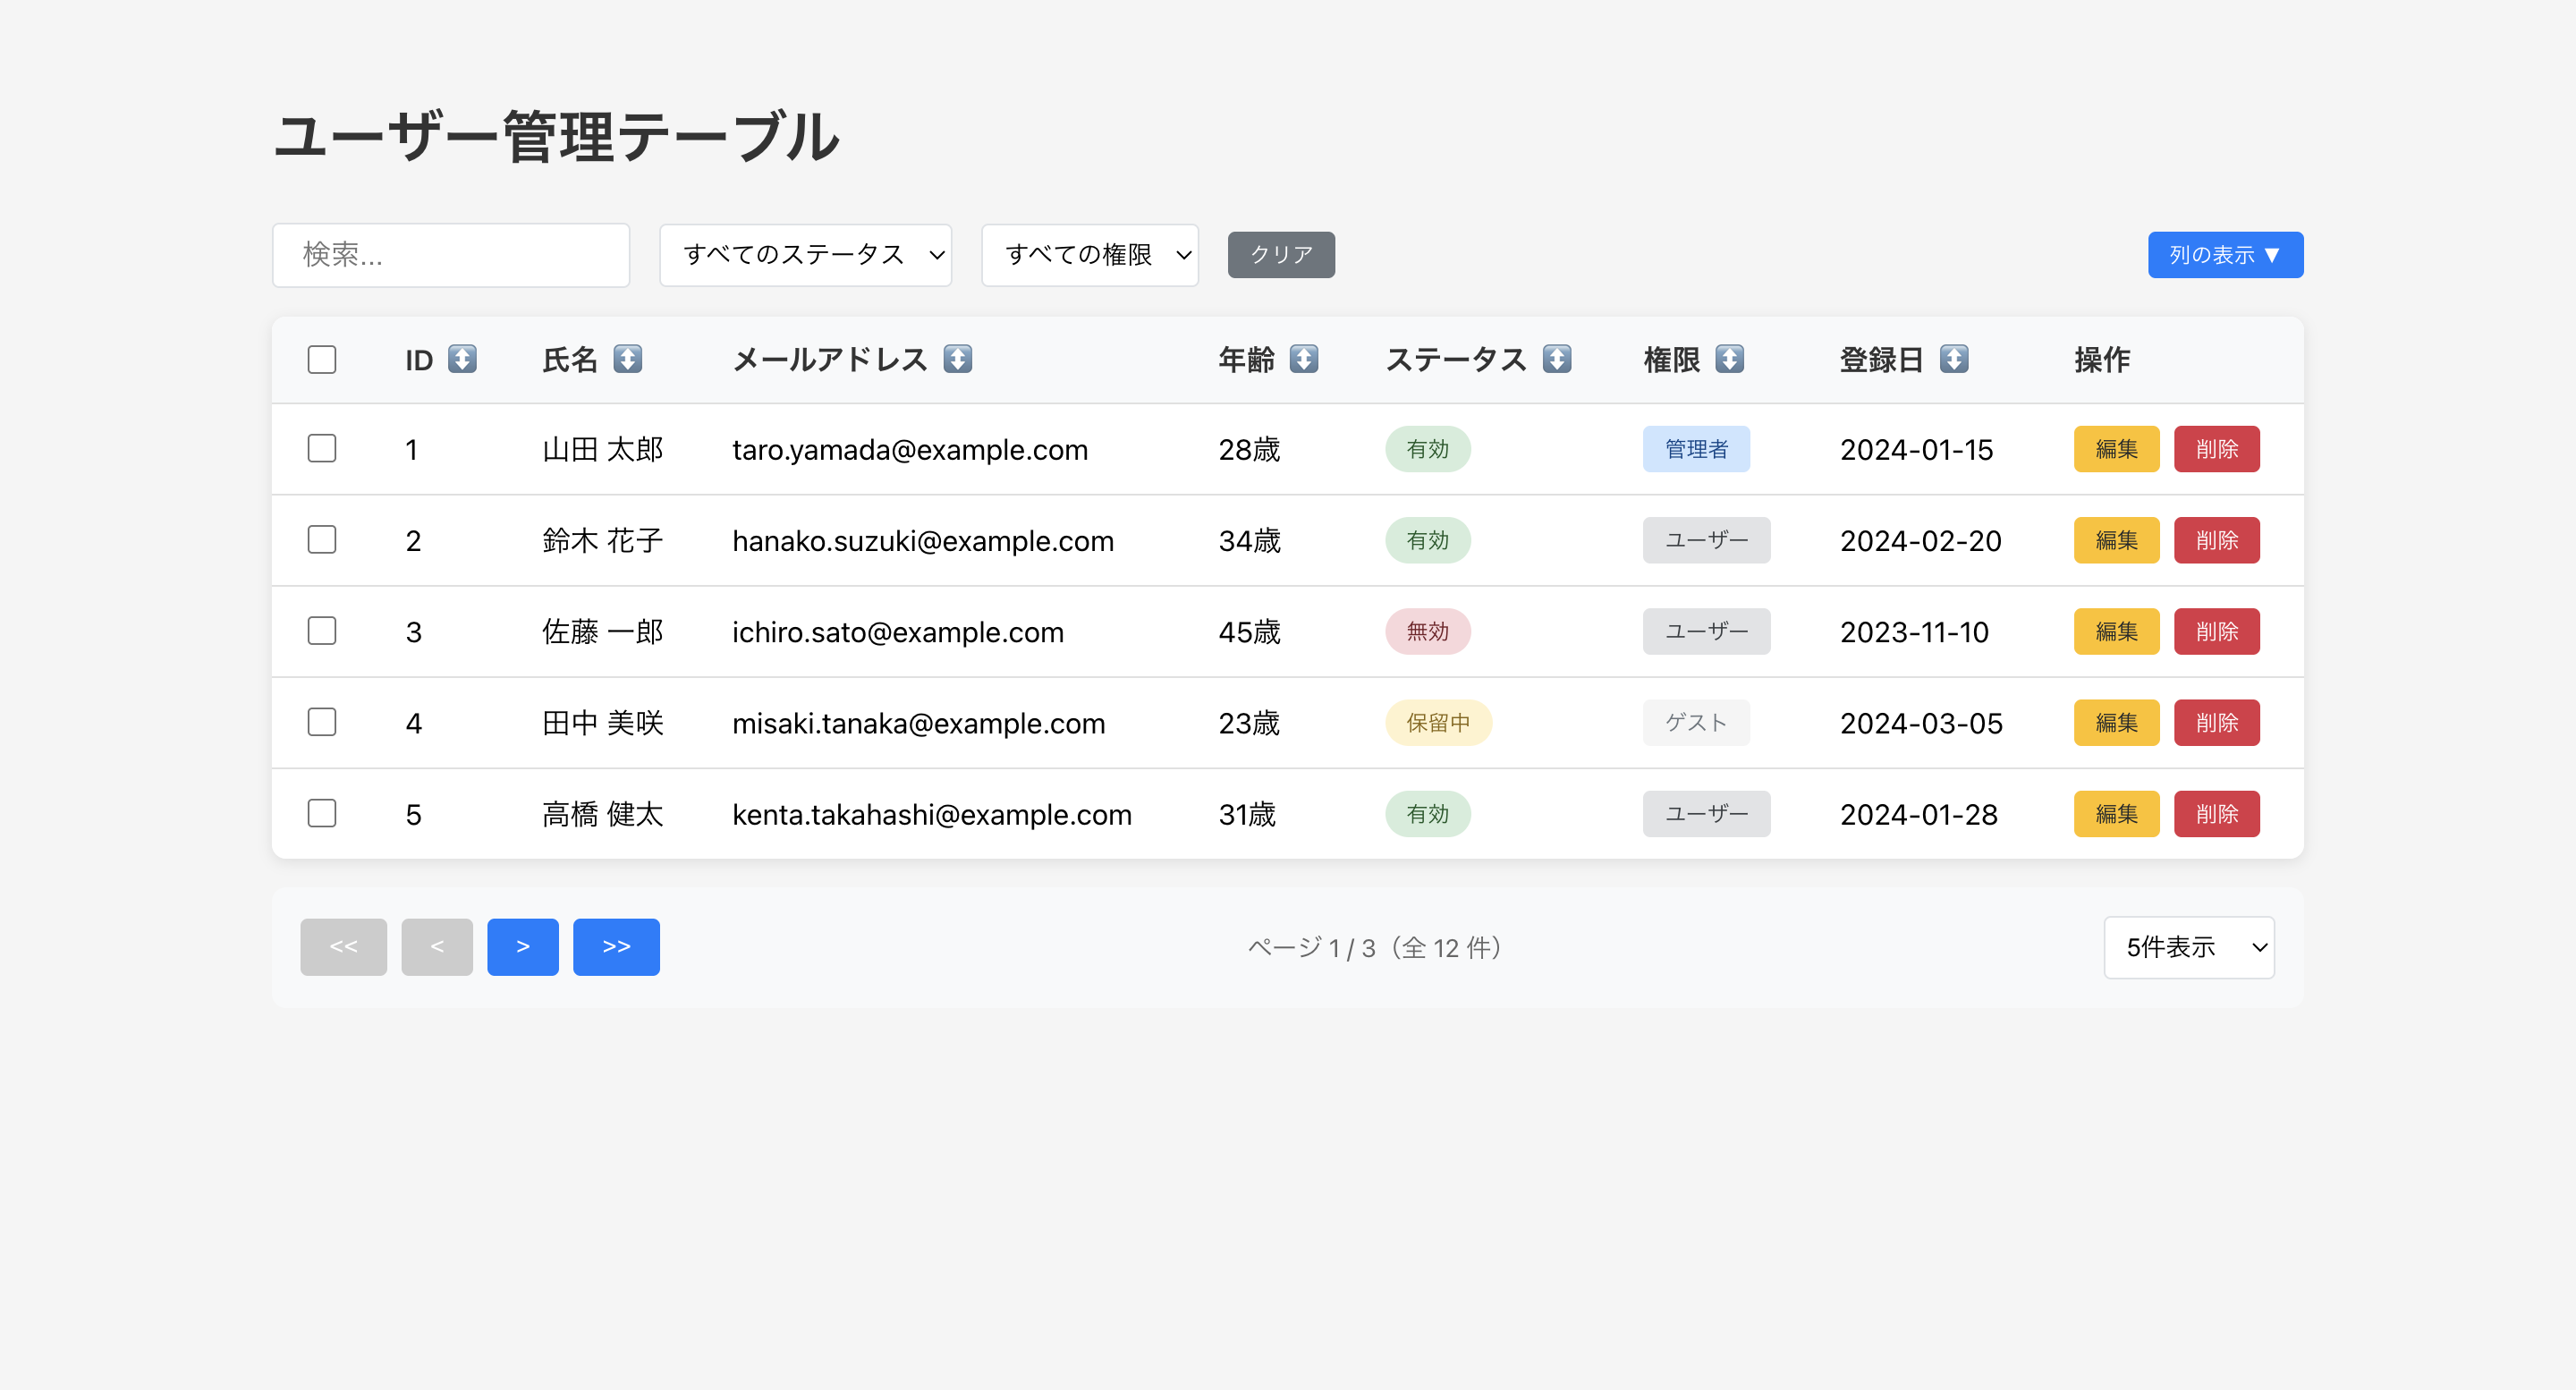This screenshot has height=1390, width=2576.
Task: Expand the すべての権限 dropdown
Action: (x=1089, y=255)
